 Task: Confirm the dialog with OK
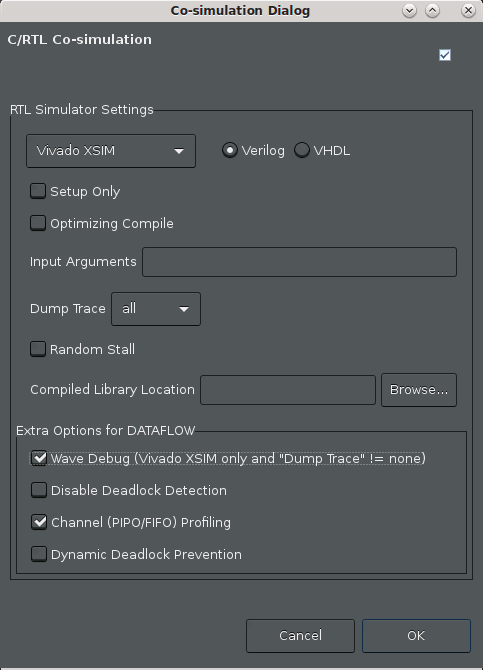coord(416,636)
